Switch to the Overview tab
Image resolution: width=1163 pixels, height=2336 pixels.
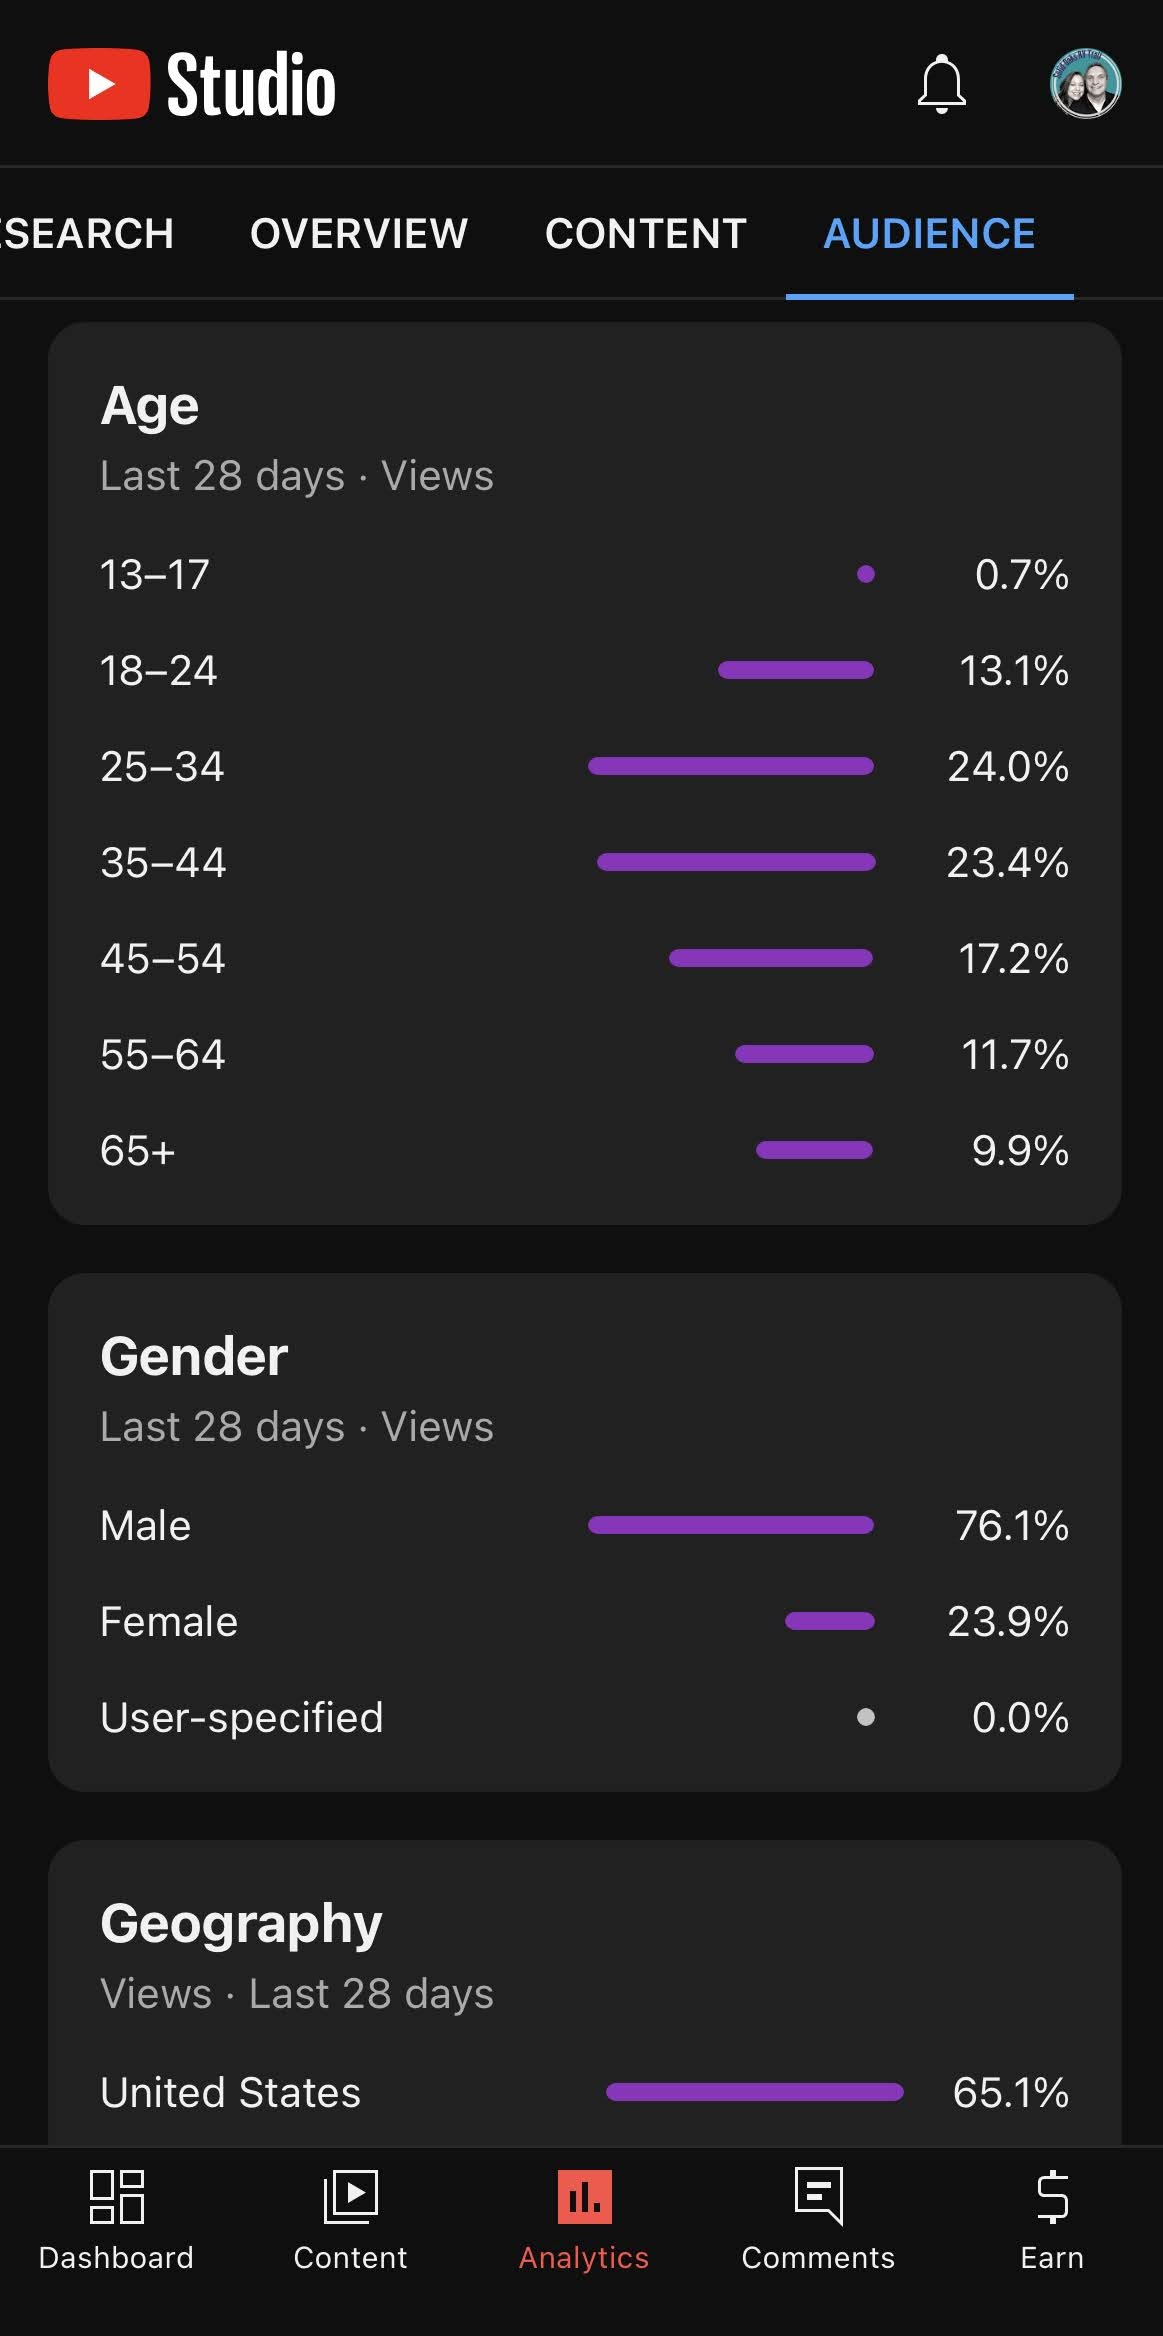359,234
